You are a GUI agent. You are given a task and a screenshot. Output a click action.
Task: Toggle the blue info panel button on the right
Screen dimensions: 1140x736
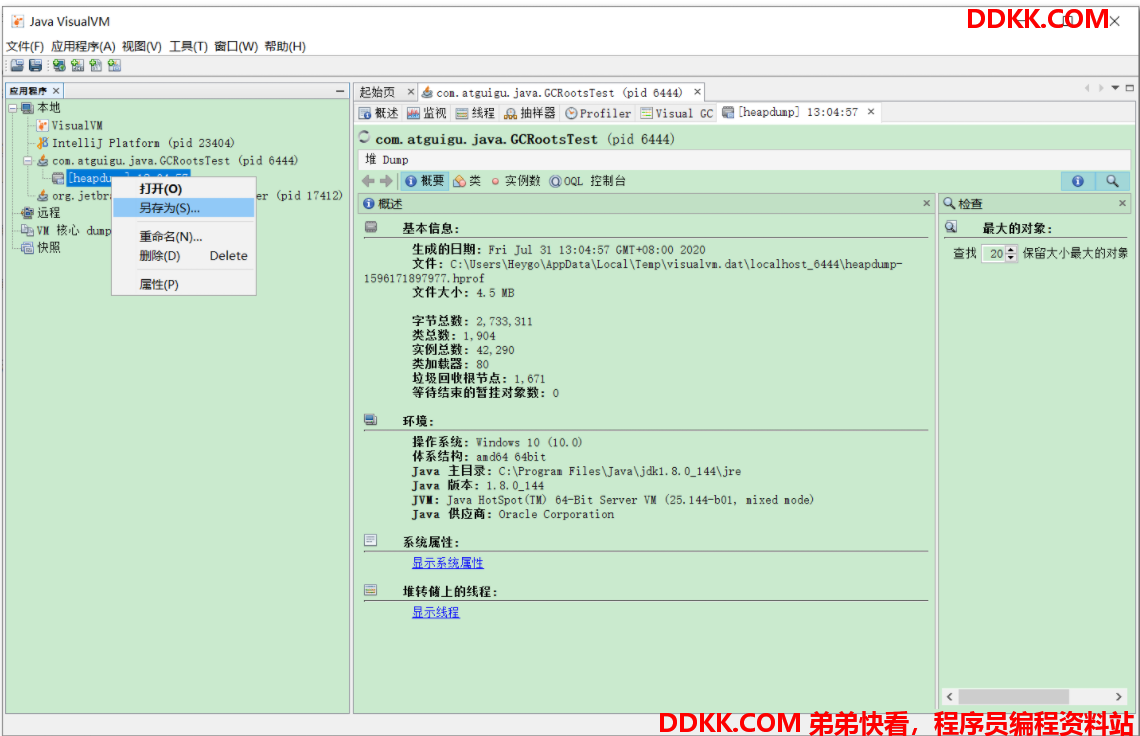1077,181
